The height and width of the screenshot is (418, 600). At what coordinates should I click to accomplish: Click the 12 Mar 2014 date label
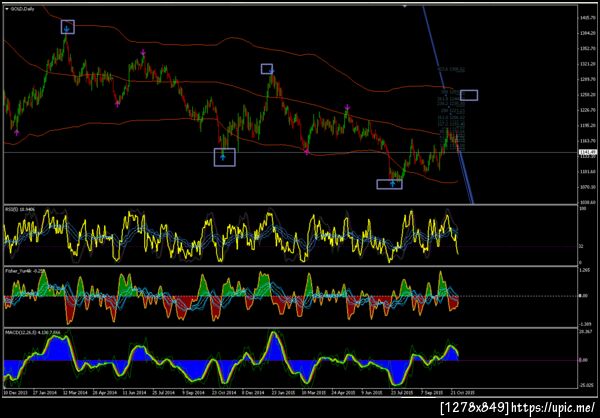tap(73, 393)
